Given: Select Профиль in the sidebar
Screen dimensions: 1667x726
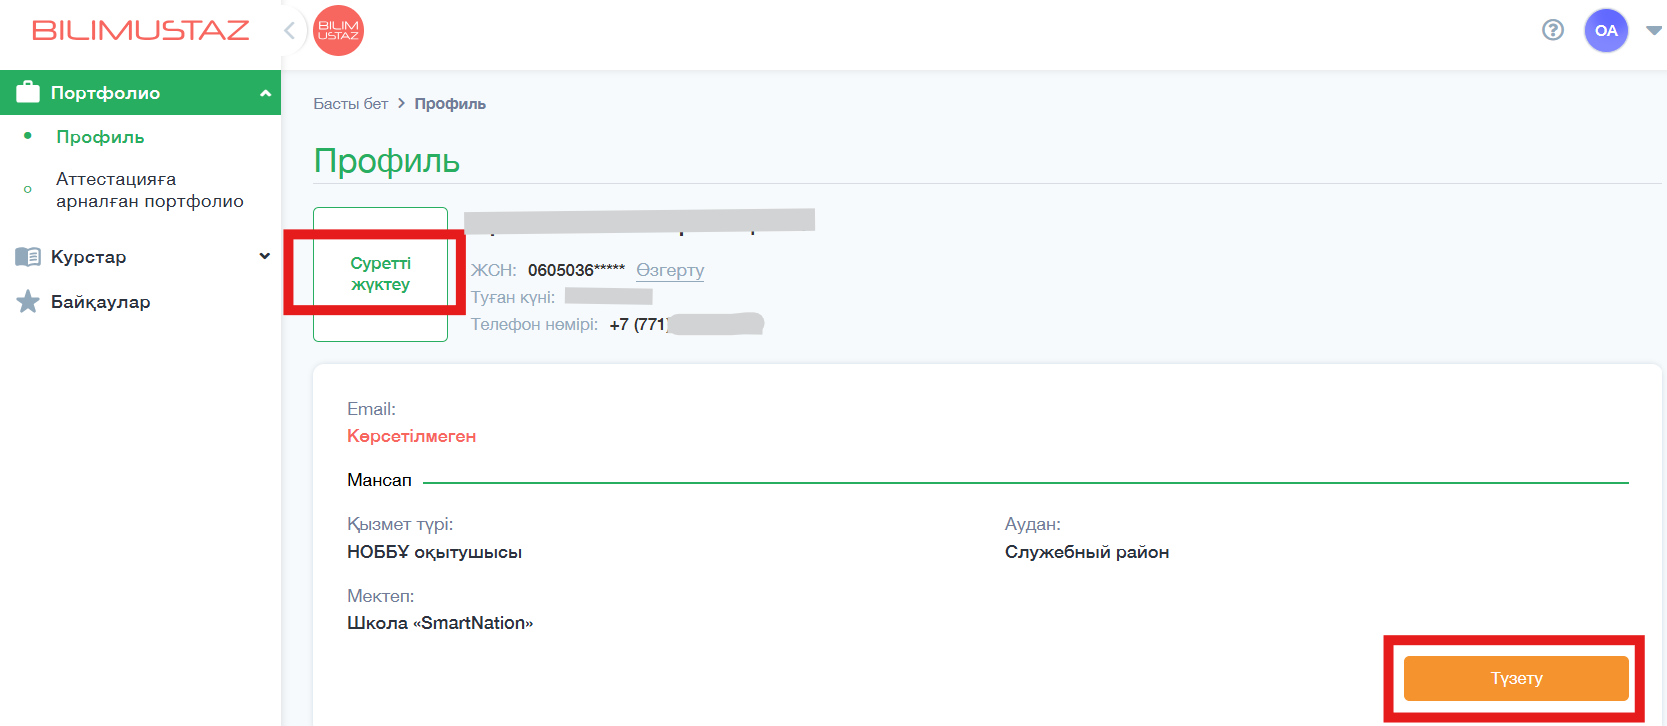Looking at the screenshot, I should 100,137.
